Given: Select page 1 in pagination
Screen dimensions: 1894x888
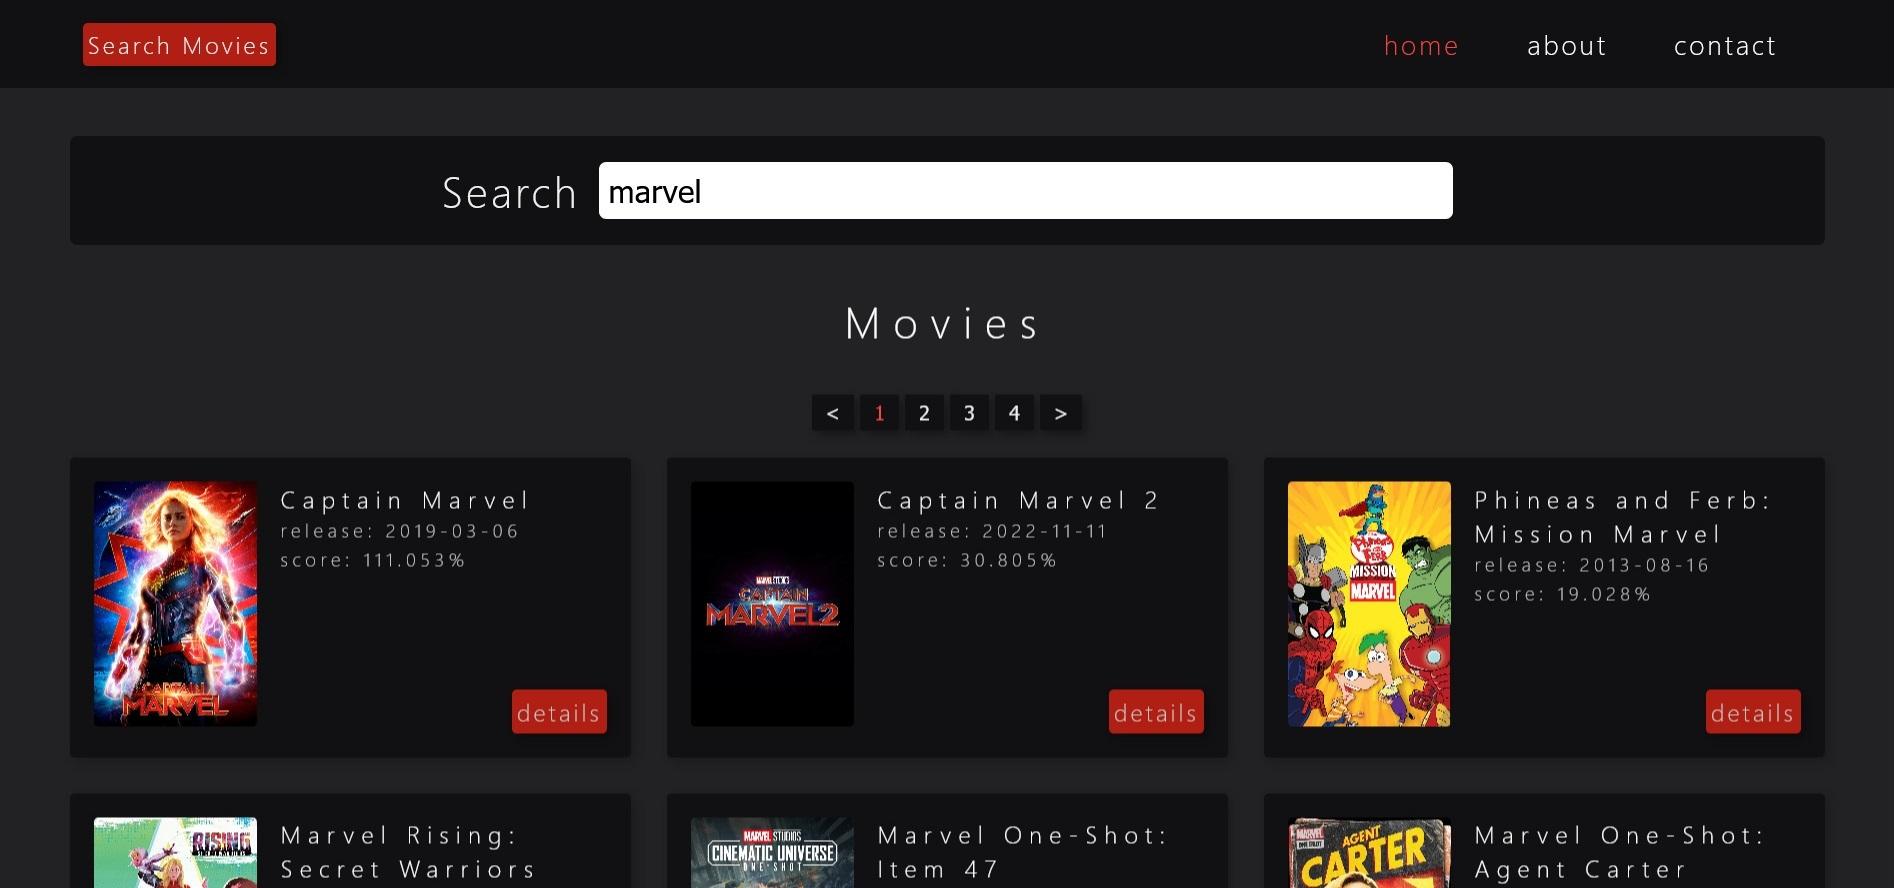Looking at the screenshot, I should [x=879, y=413].
